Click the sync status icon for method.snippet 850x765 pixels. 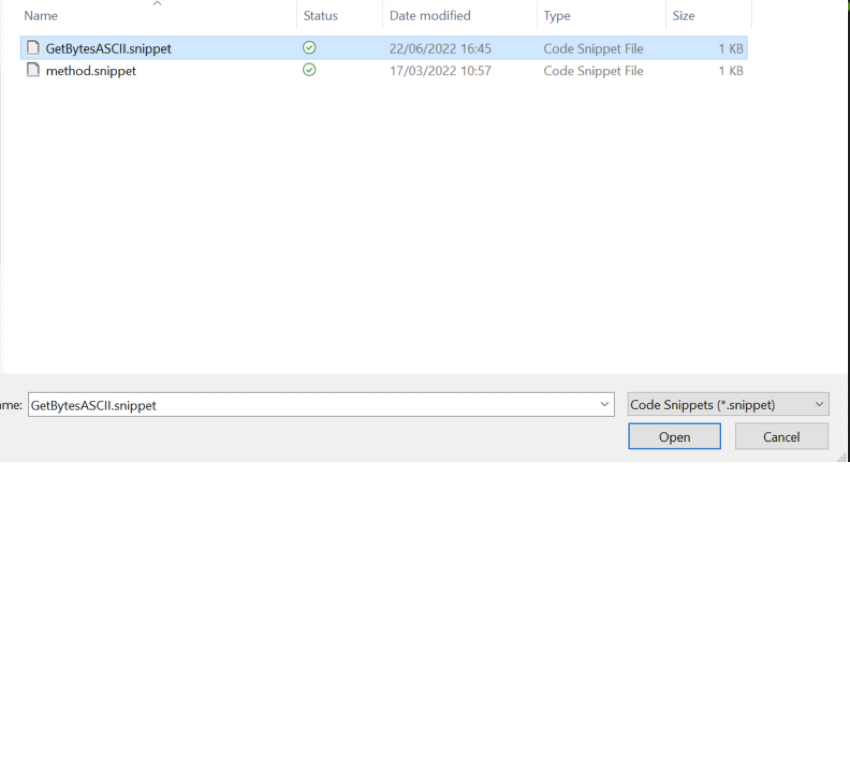point(310,70)
